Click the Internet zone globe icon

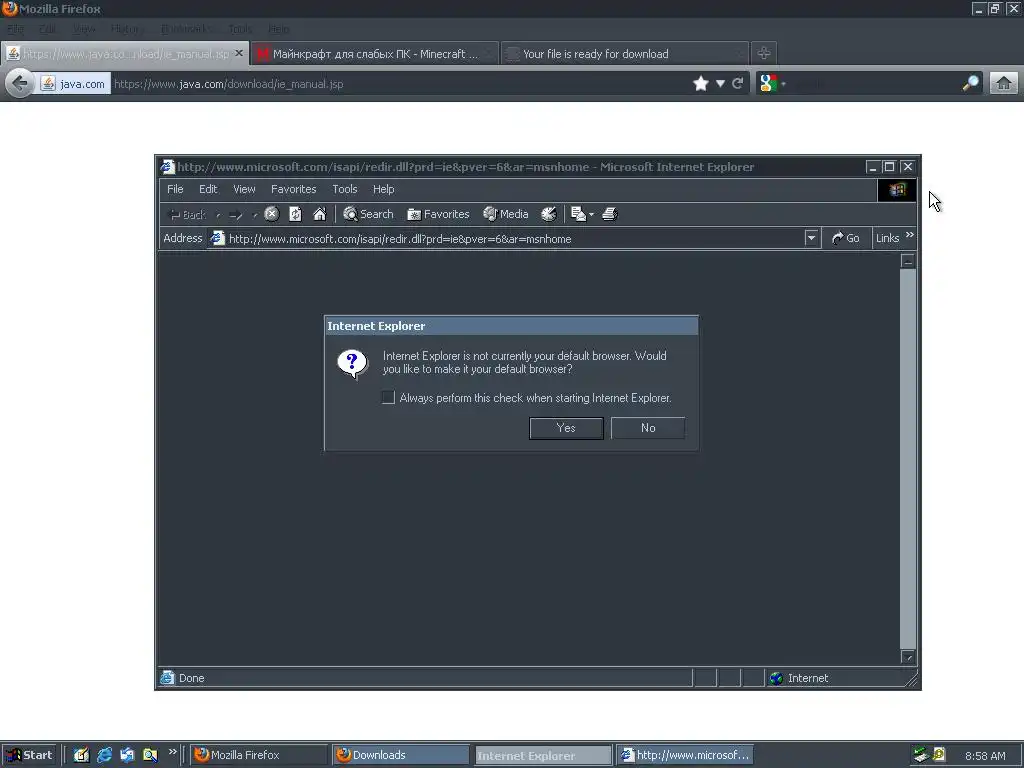(x=776, y=678)
